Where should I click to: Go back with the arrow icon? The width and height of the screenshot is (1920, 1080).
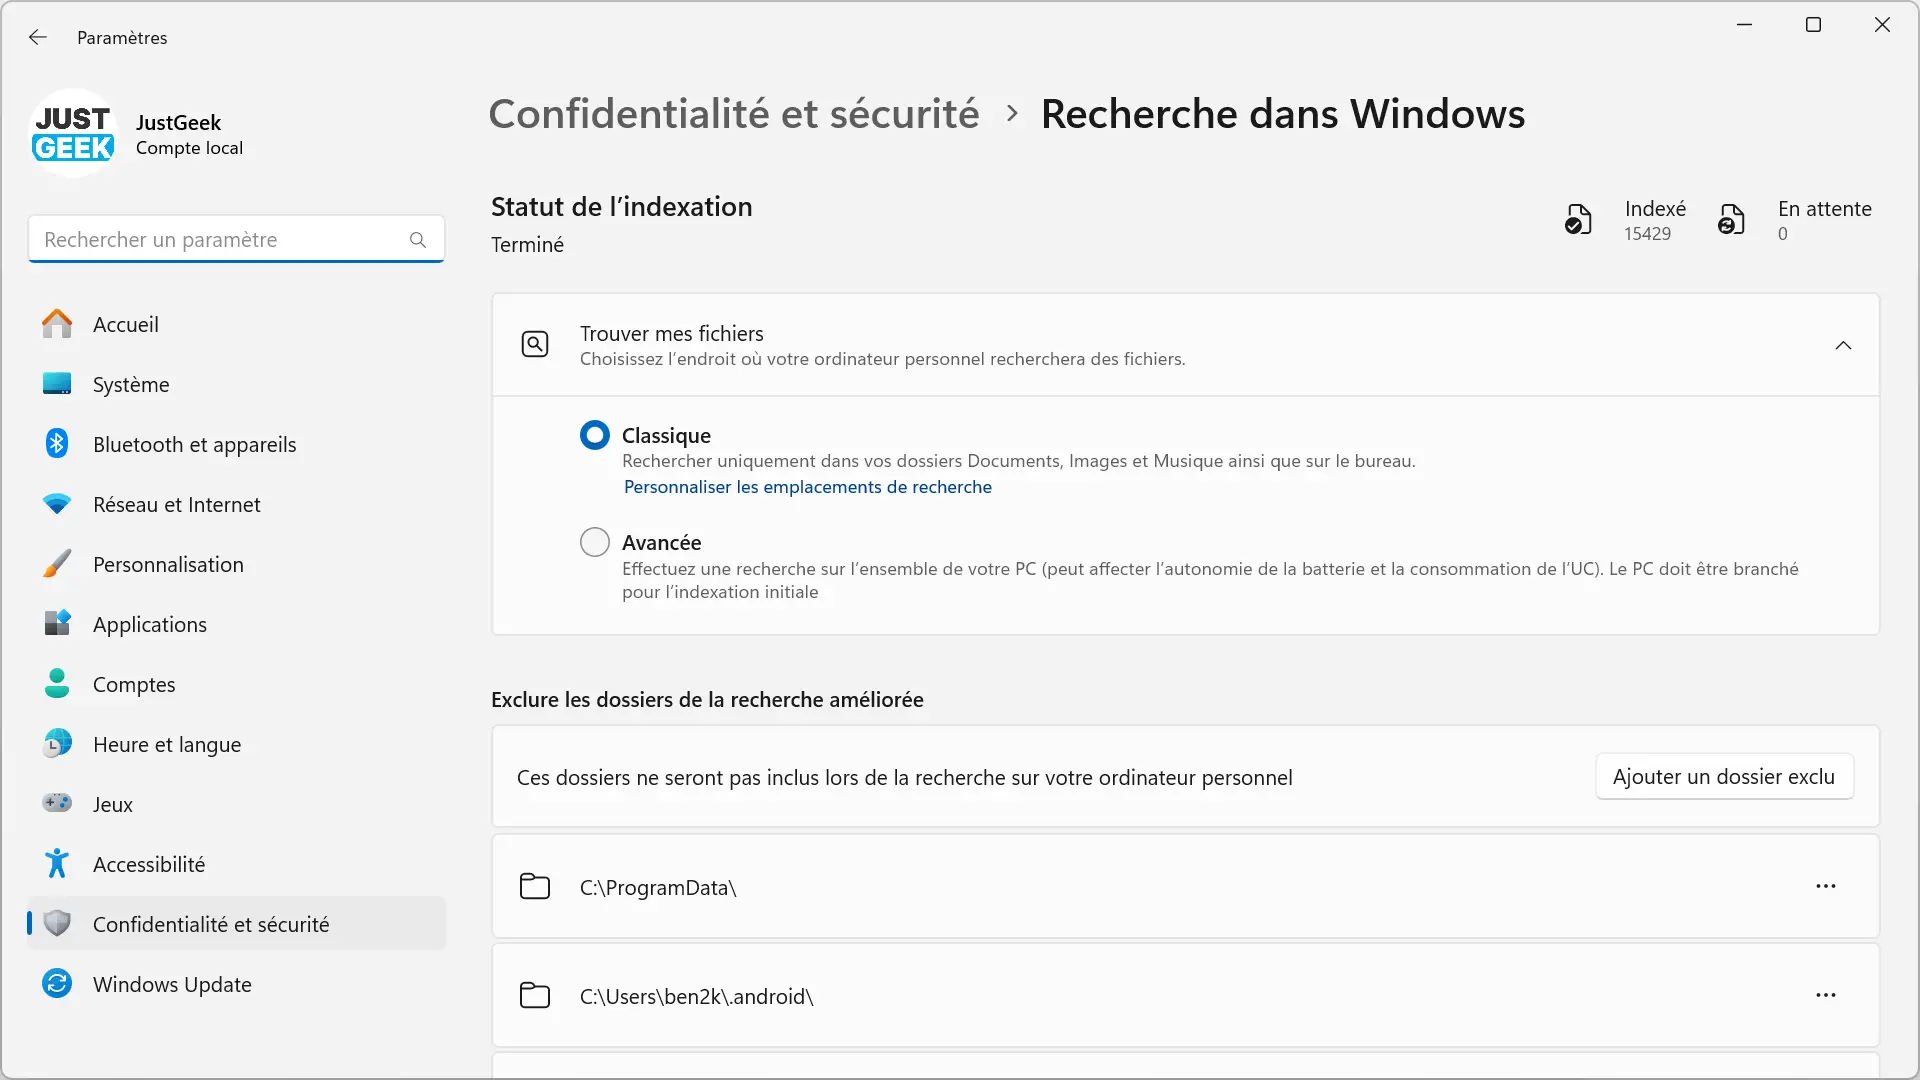38,37
